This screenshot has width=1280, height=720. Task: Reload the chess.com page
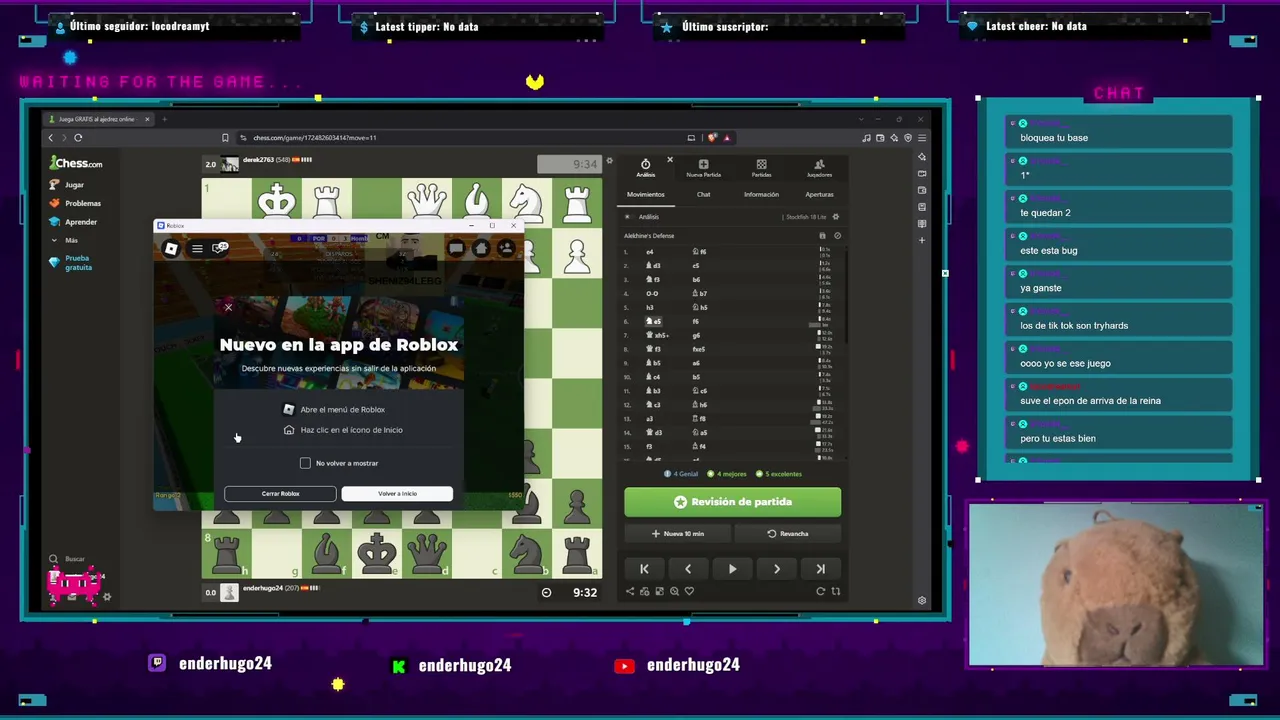point(78,137)
